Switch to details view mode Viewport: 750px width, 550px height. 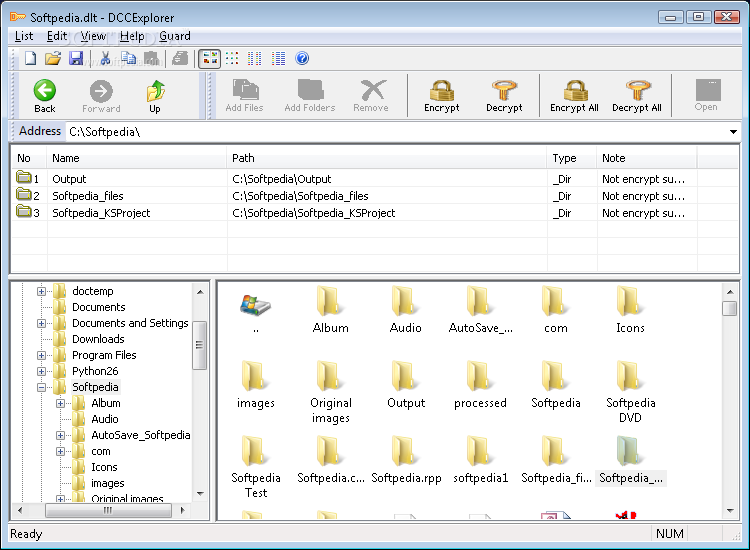278,58
